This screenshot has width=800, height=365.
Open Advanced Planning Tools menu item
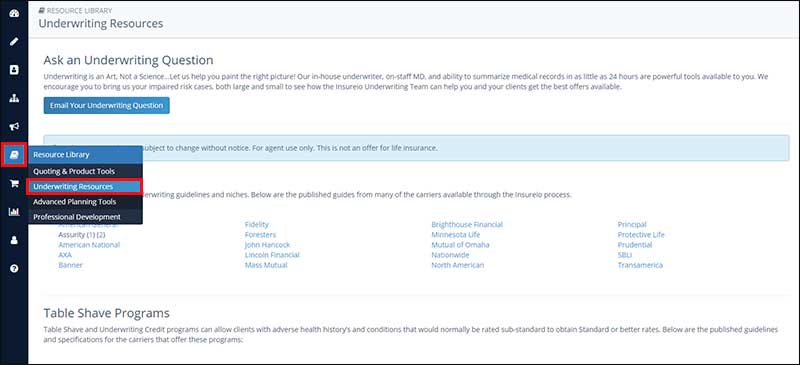pyautogui.click(x=85, y=202)
